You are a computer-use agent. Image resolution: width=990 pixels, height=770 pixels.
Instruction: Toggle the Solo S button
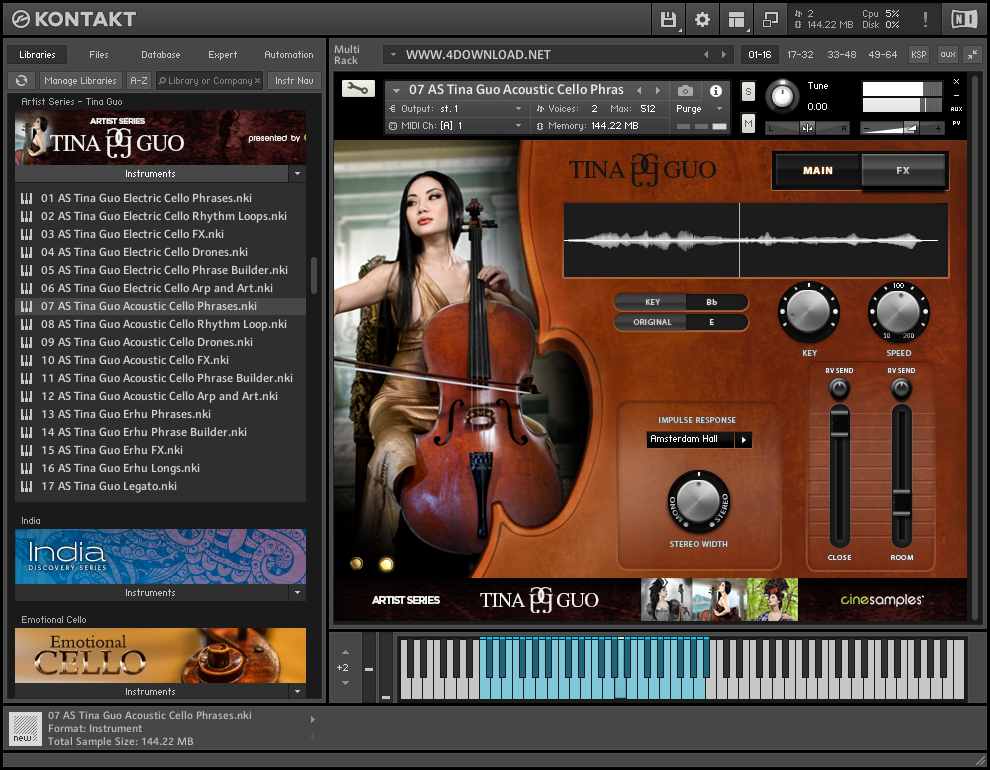pyautogui.click(x=748, y=92)
